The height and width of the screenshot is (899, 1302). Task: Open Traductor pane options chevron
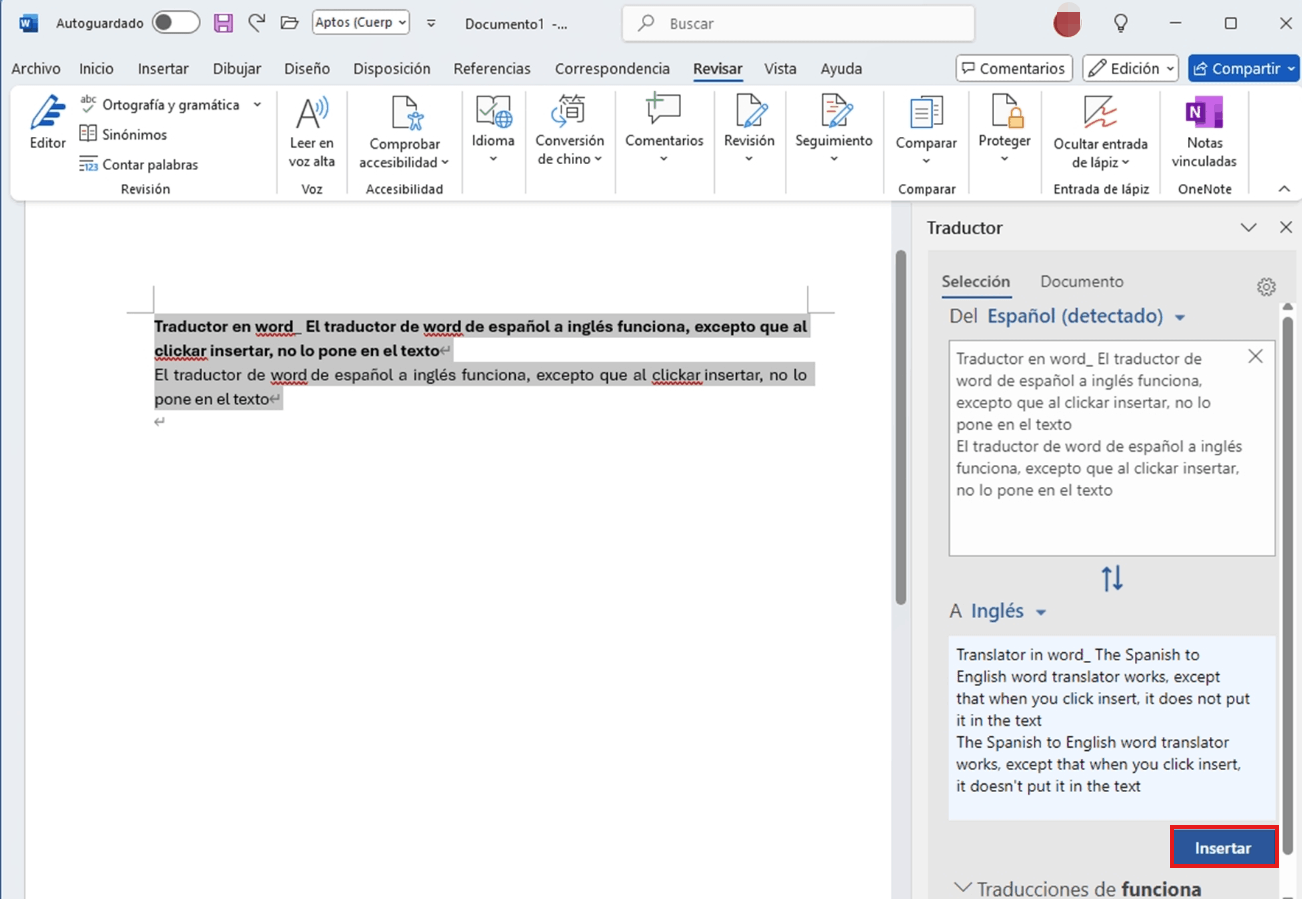[1248, 228]
